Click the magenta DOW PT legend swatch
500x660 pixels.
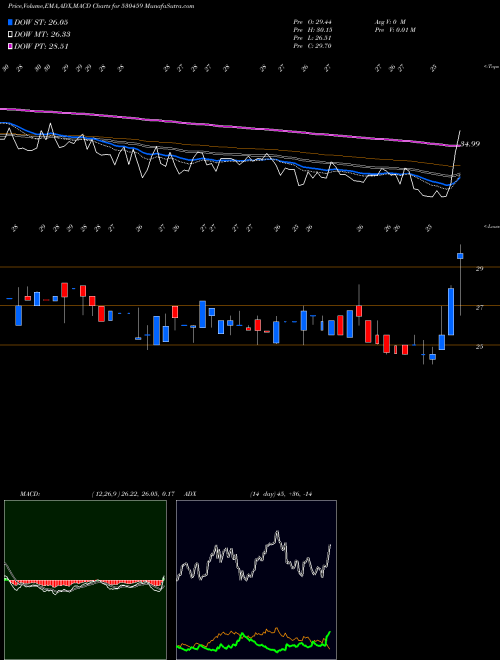11,46
